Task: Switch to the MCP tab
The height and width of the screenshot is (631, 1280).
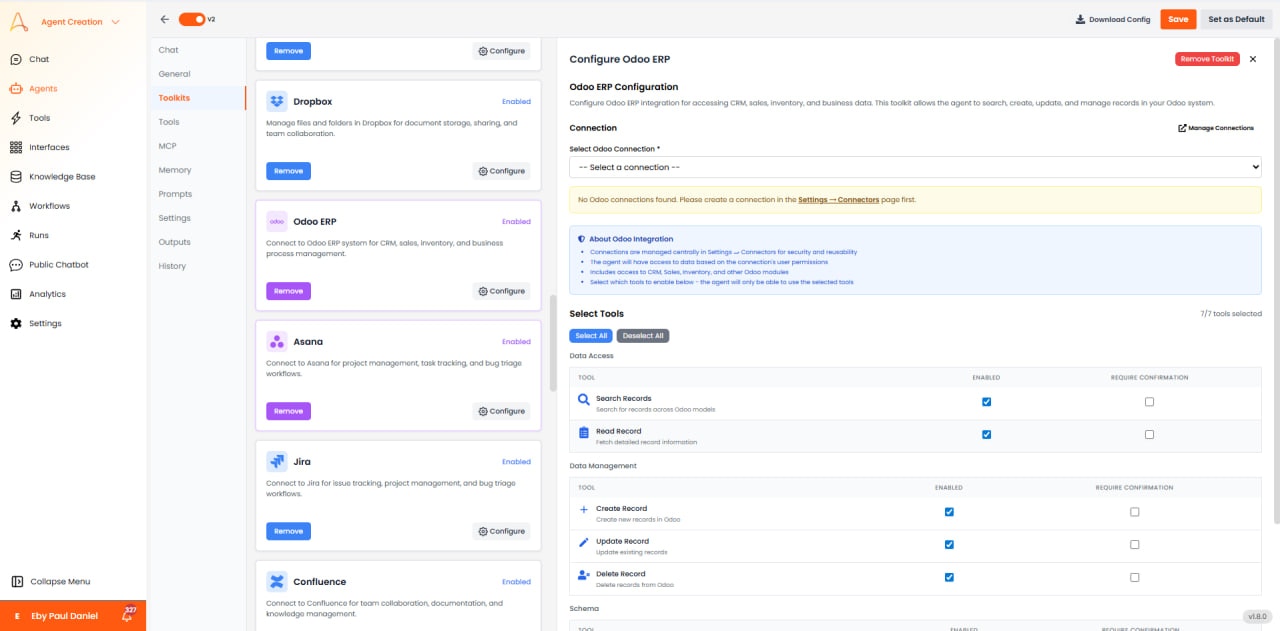Action: point(167,145)
